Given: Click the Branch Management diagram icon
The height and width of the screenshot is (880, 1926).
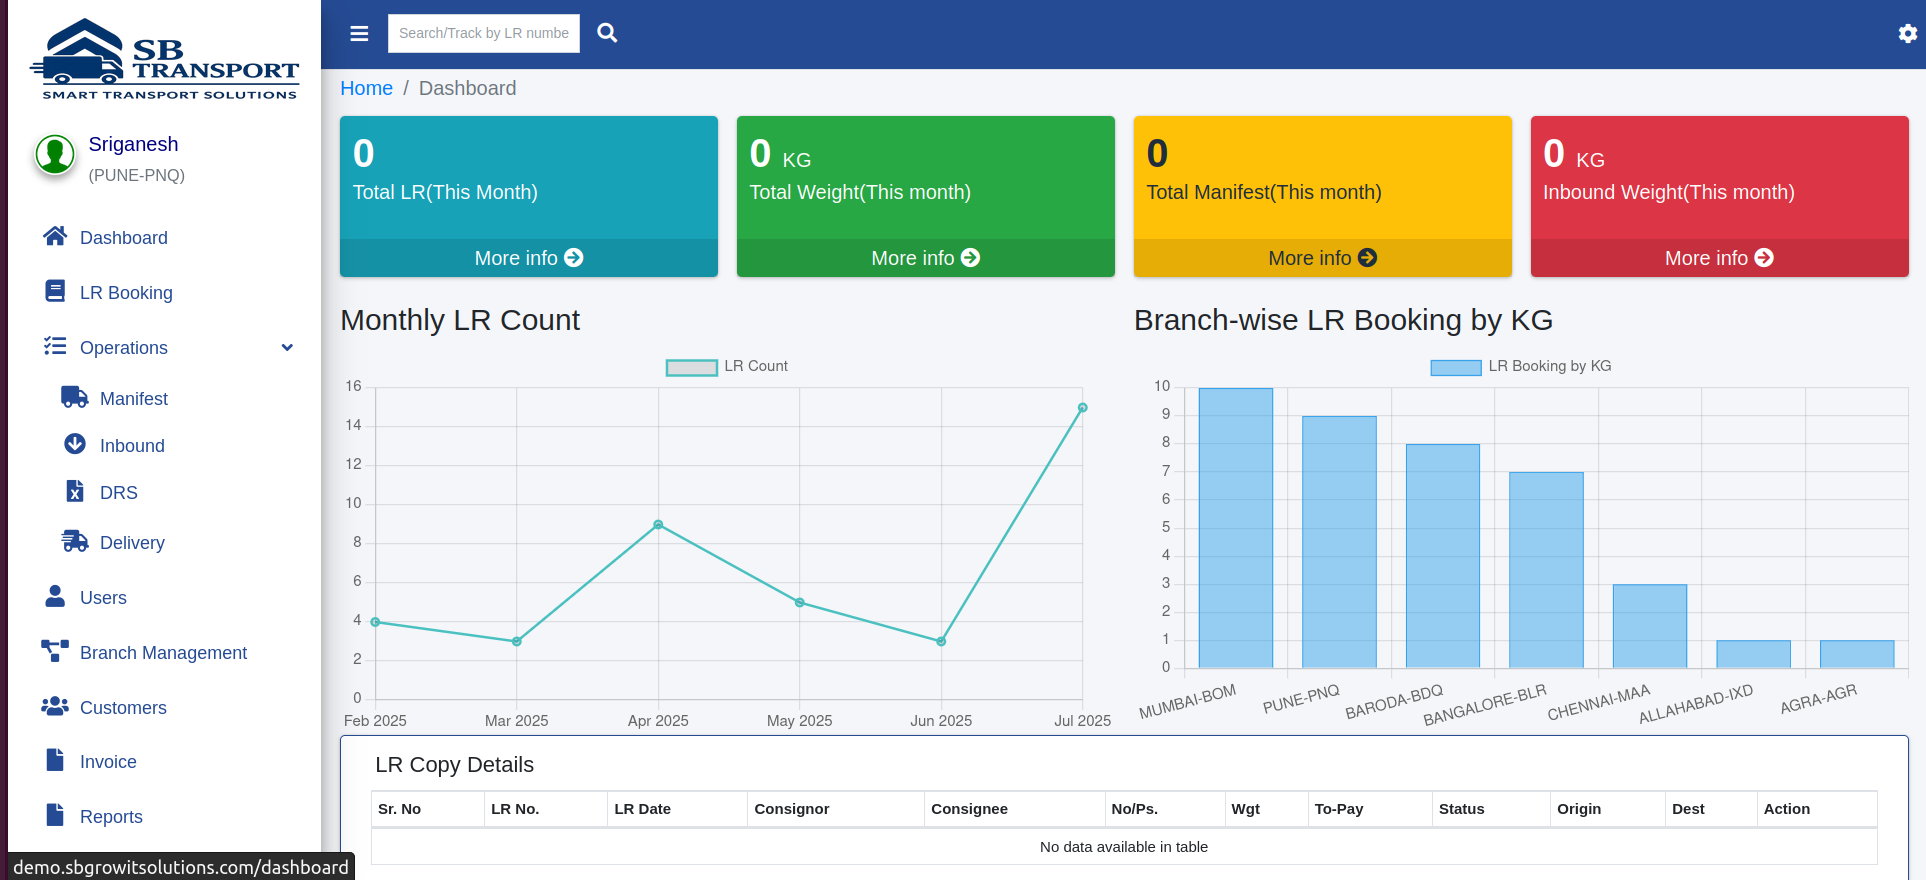Looking at the screenshot, I should tap(55, 651).
